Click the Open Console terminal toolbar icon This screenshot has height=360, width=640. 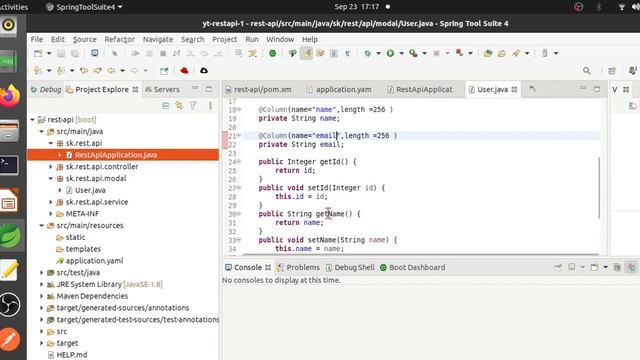tap(95, 53)
